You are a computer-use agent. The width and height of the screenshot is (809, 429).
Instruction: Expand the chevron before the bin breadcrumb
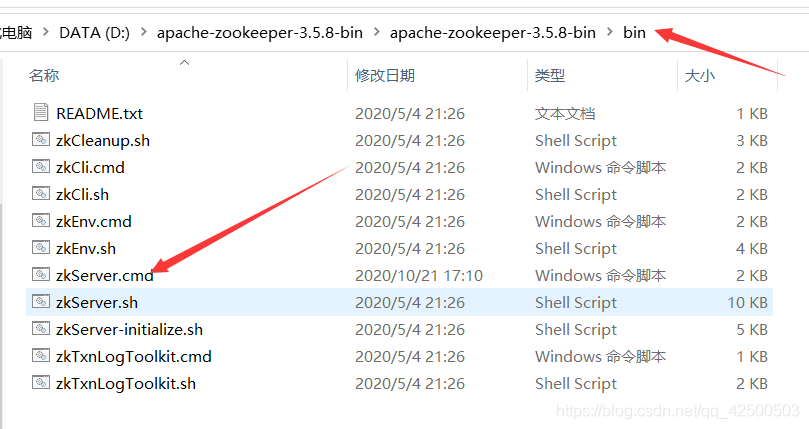(x=610, y=33)
